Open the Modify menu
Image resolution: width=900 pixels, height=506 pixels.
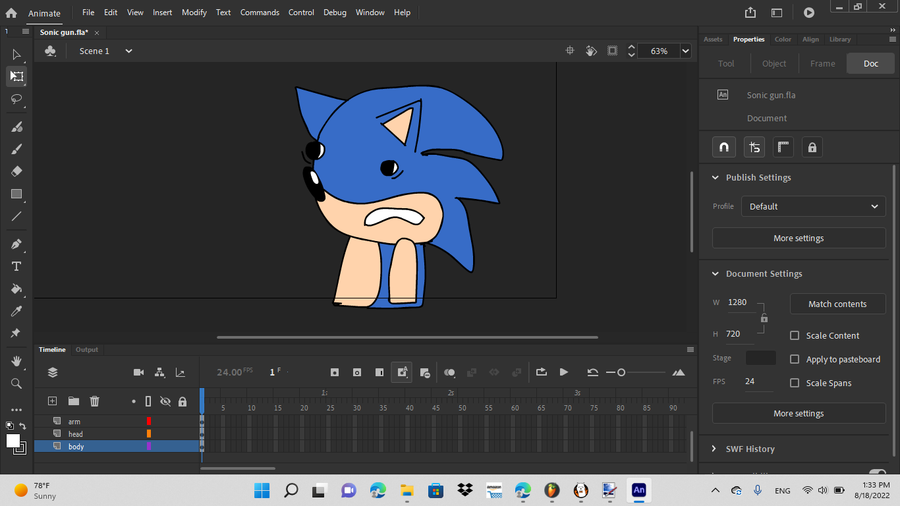pos(194,13)
